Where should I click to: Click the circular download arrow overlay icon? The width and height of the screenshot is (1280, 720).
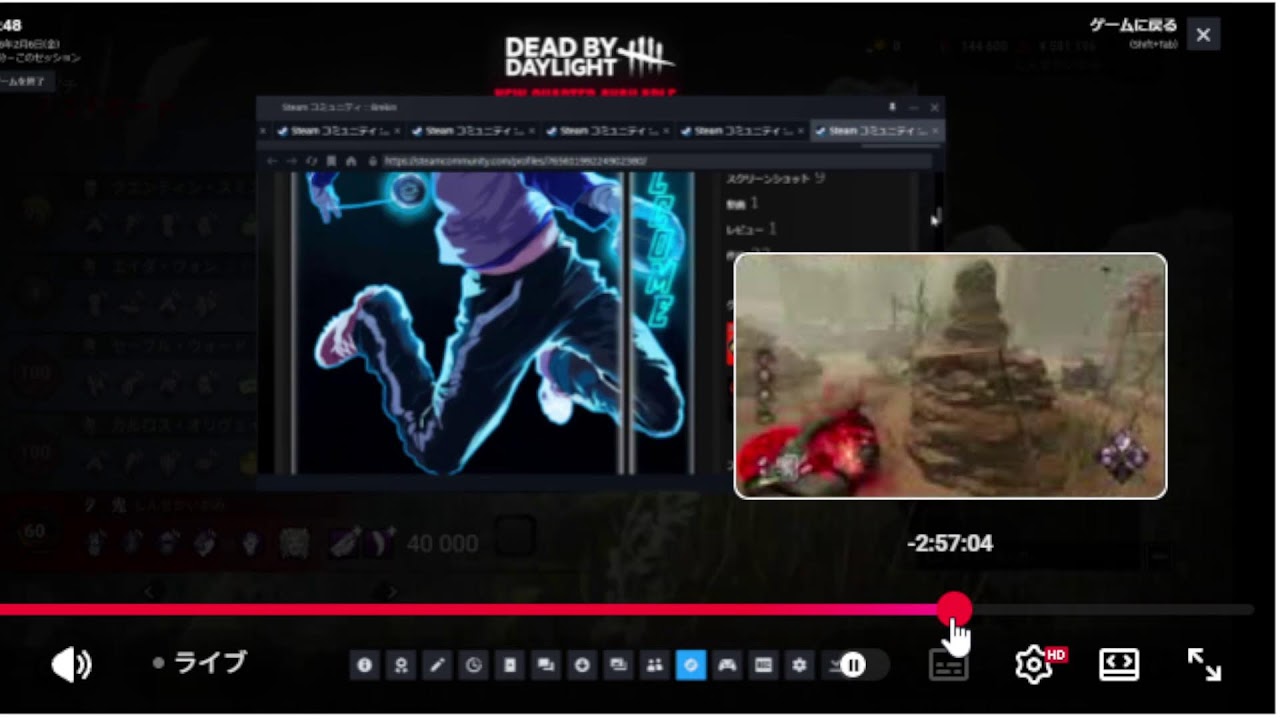tap(582, 664)
